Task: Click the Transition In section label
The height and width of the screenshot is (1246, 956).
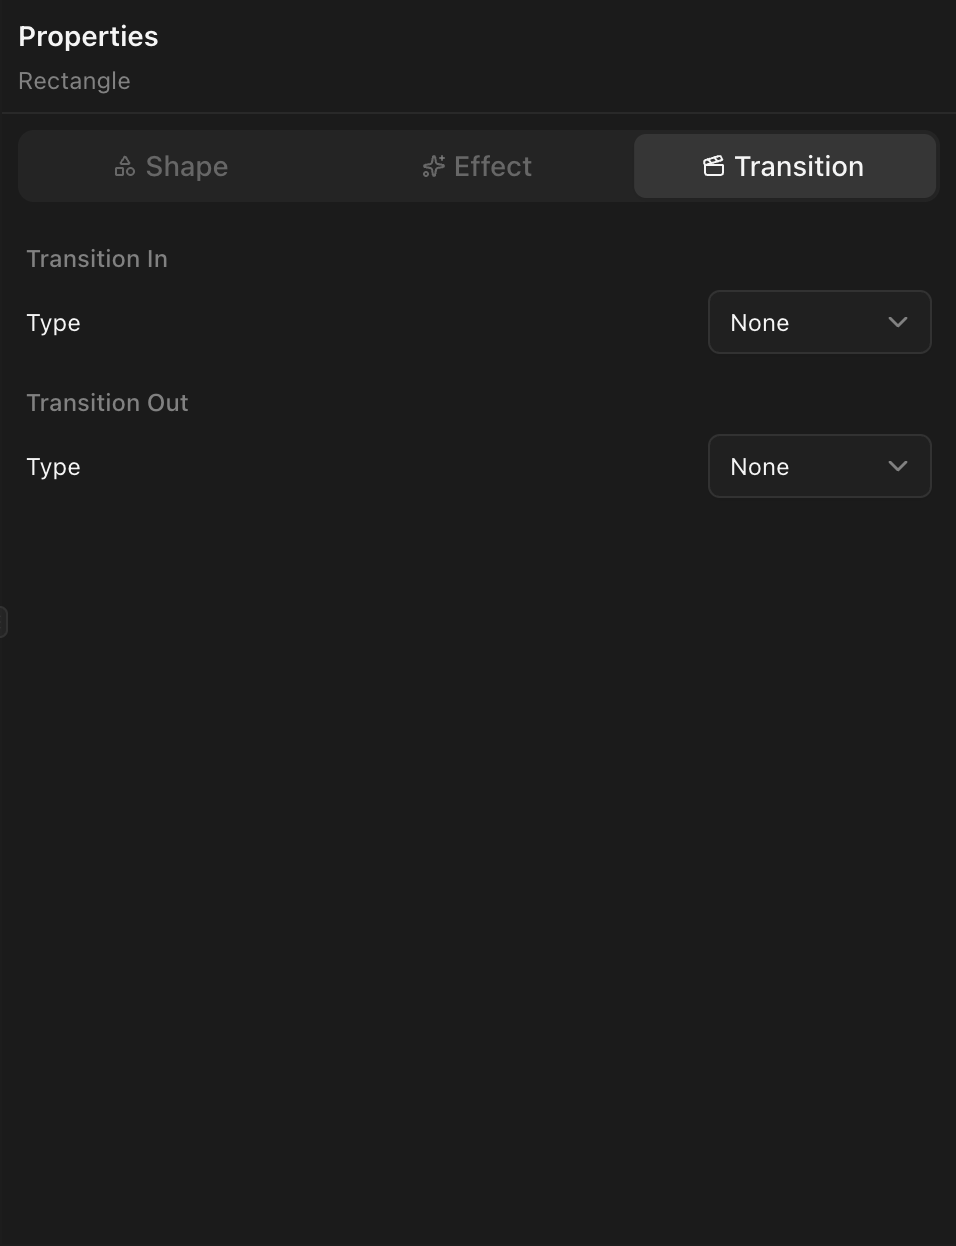Action: coord(96,258)
